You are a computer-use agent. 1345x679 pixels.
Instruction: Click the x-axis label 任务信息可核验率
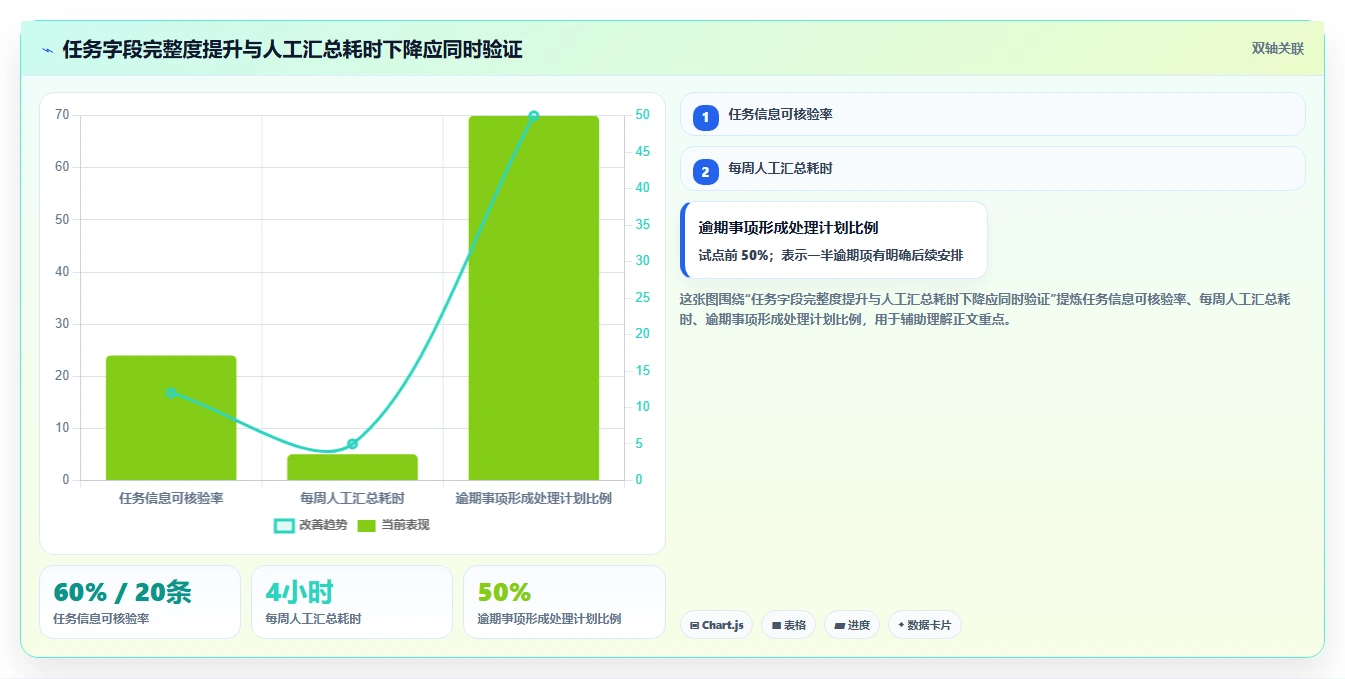point(171,497)
